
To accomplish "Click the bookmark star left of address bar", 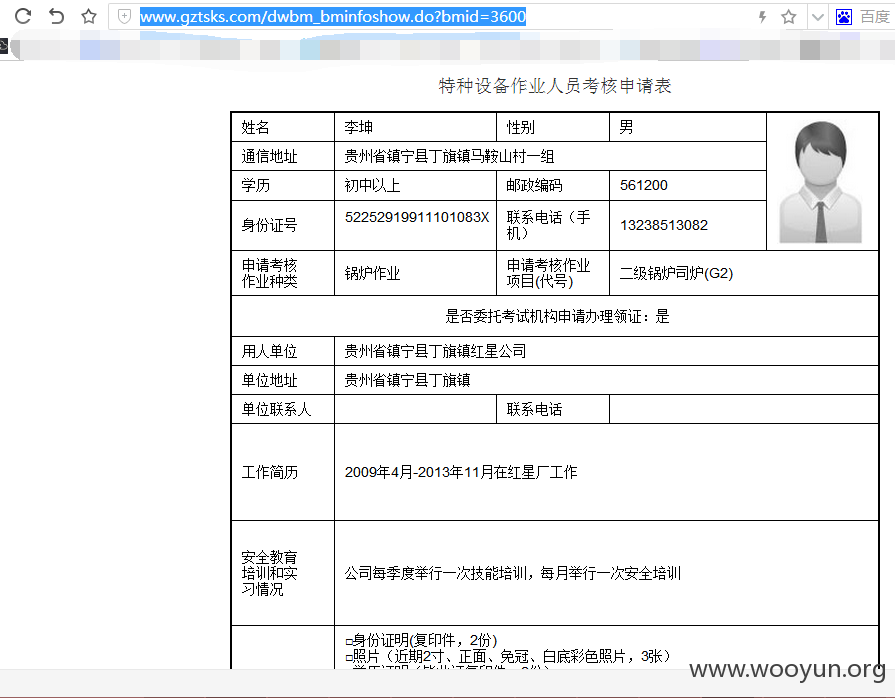I will click(88, 16).
